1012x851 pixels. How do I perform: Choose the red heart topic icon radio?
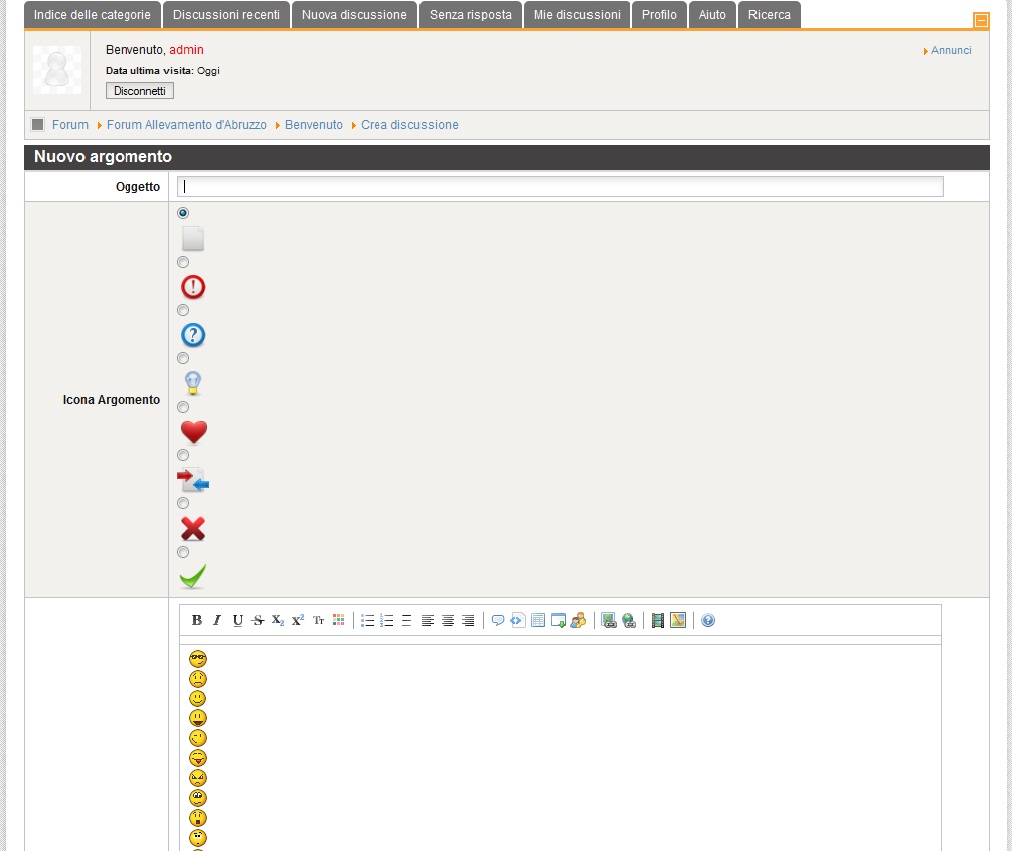pos(183,407)
